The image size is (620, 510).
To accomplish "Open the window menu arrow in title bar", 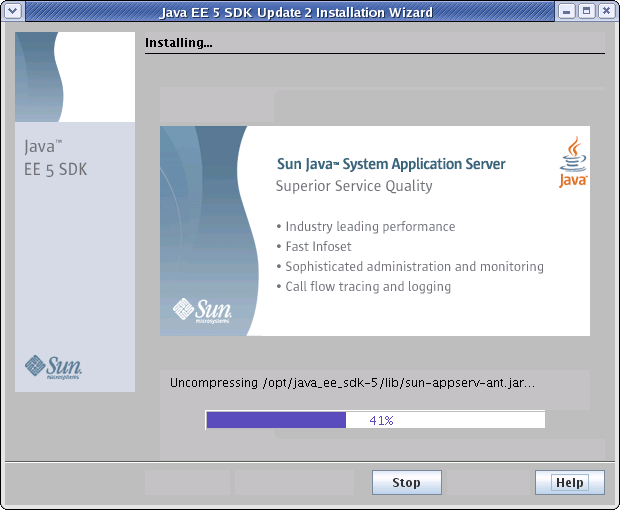I will pyautogui.click(x=13, y=11).
